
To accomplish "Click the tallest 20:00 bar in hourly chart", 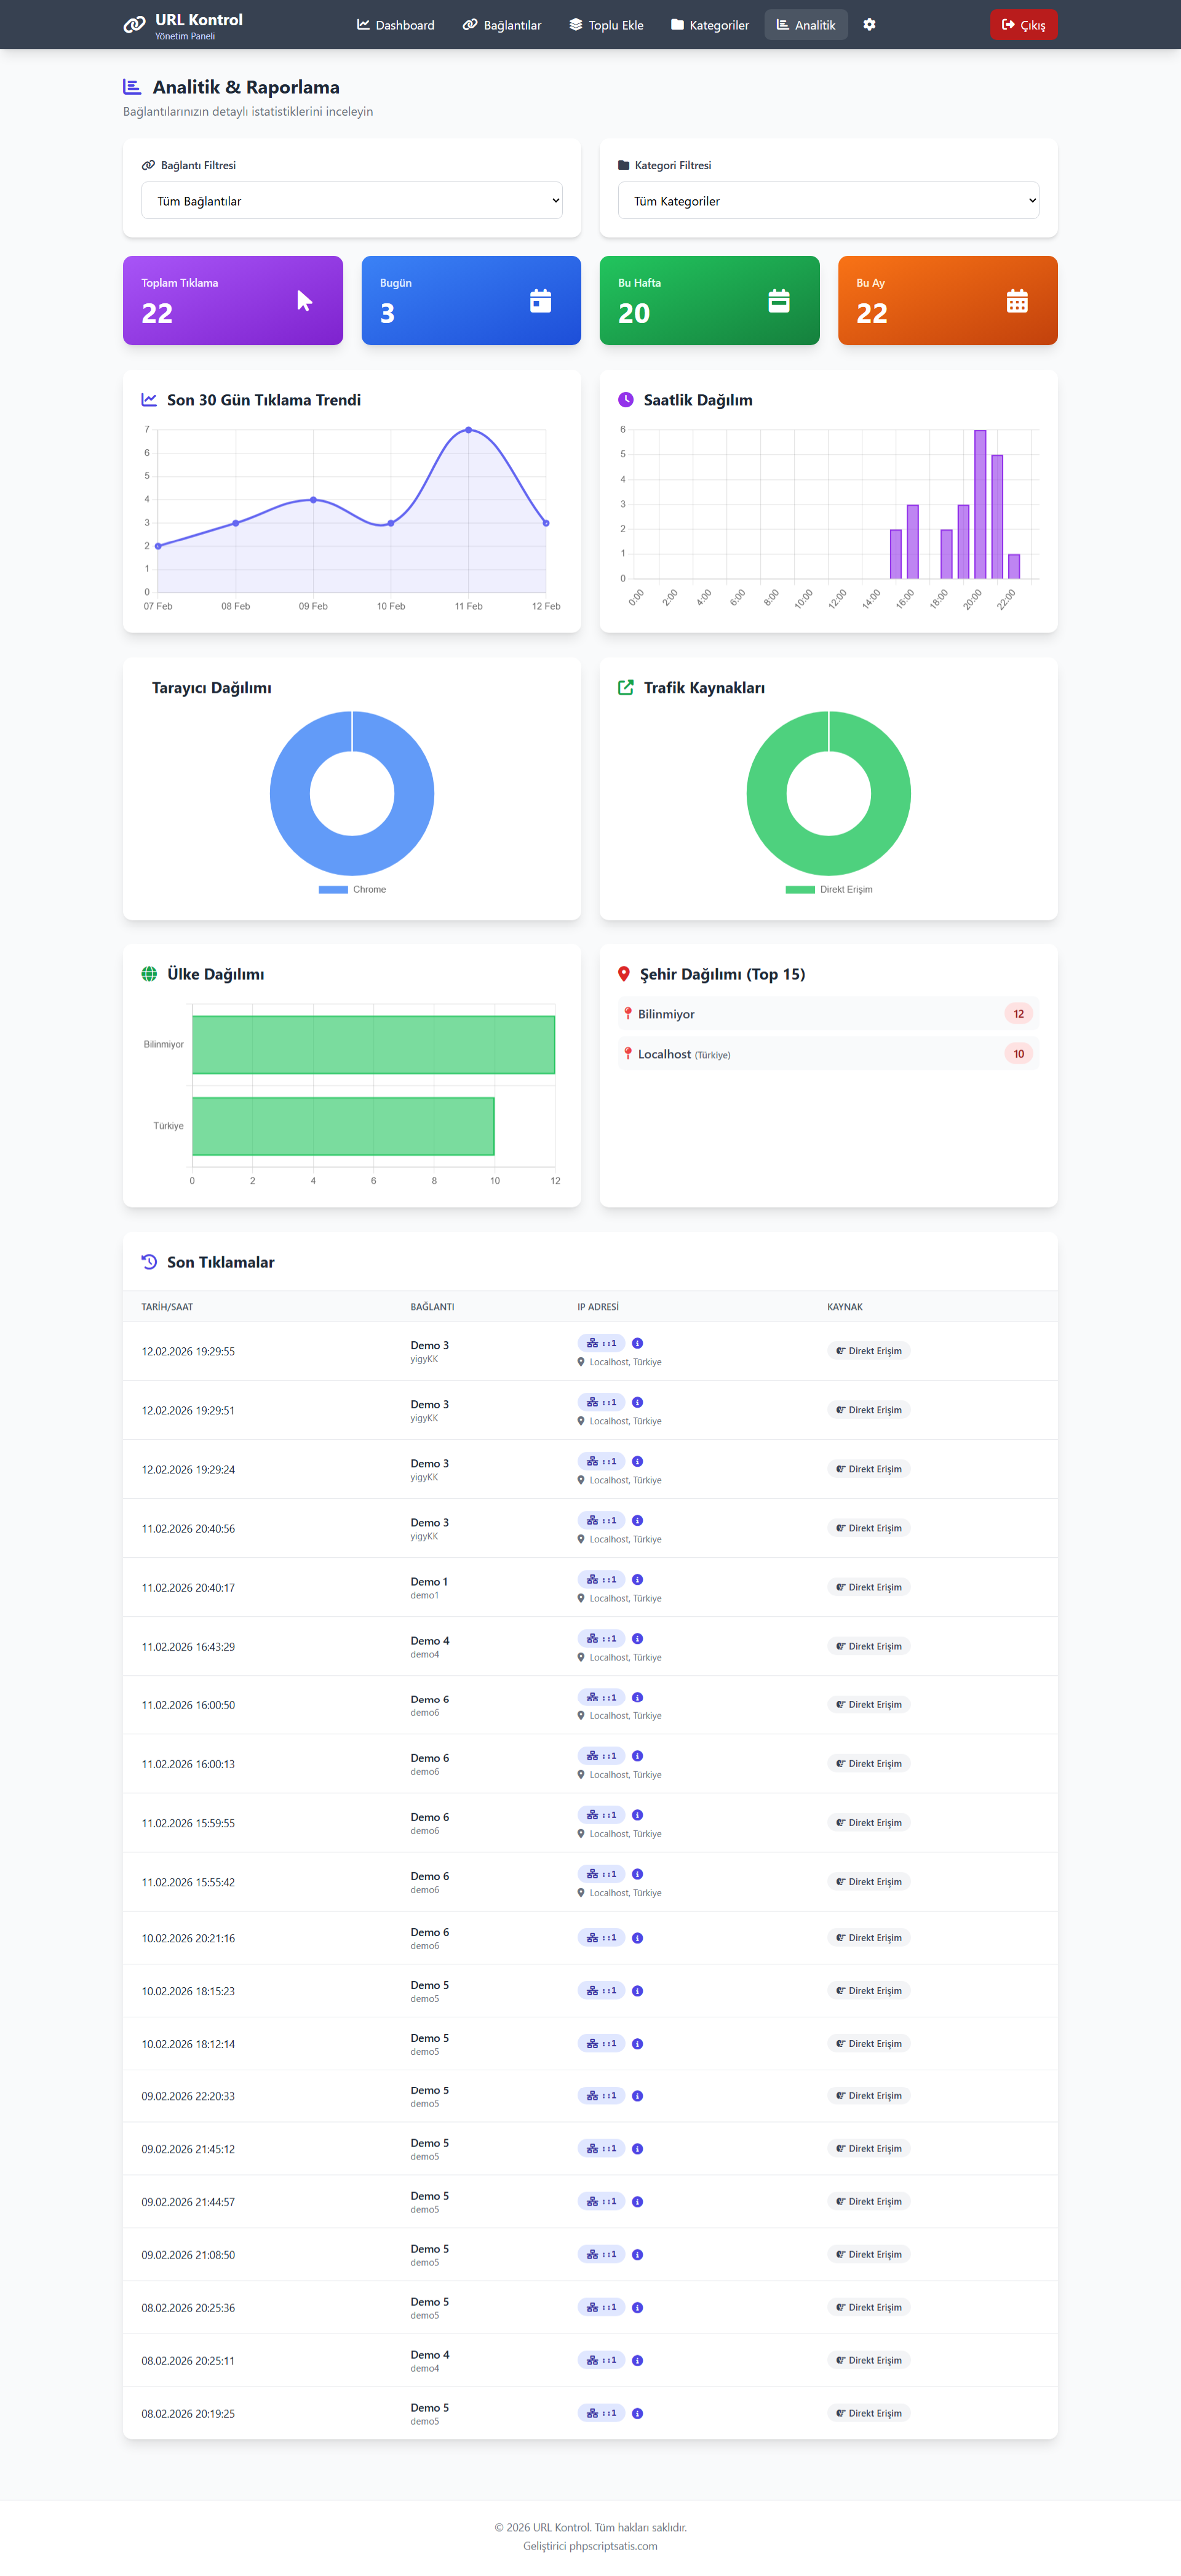I will click(x=980, y=504).
